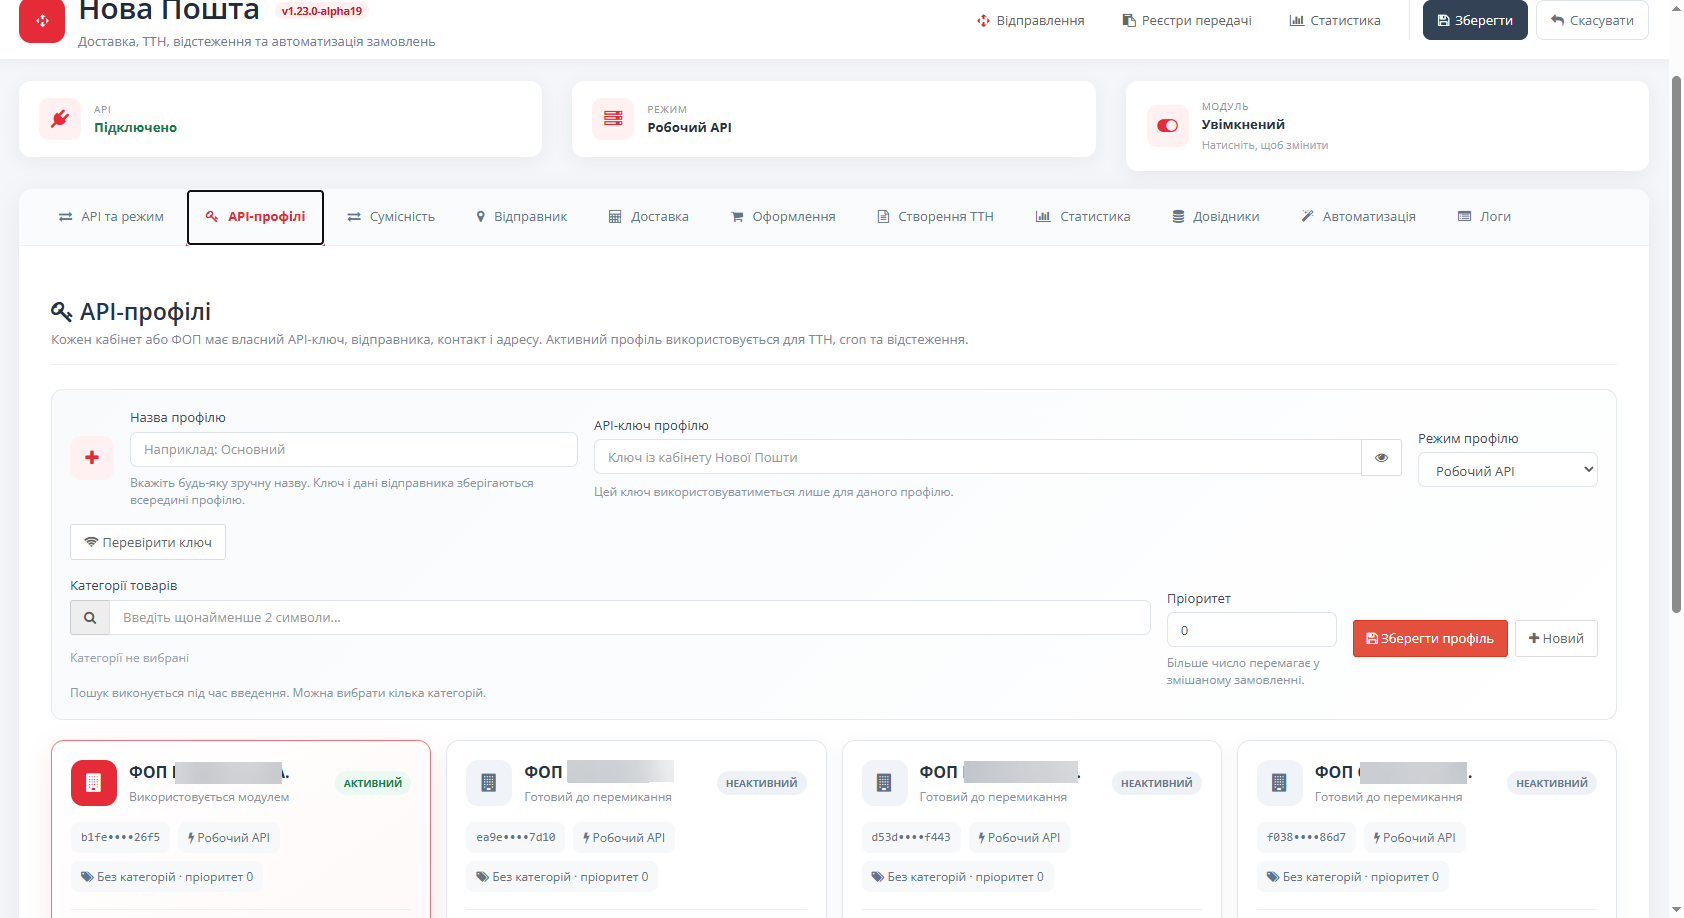The image size is (1684, 918).
Task: Click the API plug status icon
Action: [60, 119]
